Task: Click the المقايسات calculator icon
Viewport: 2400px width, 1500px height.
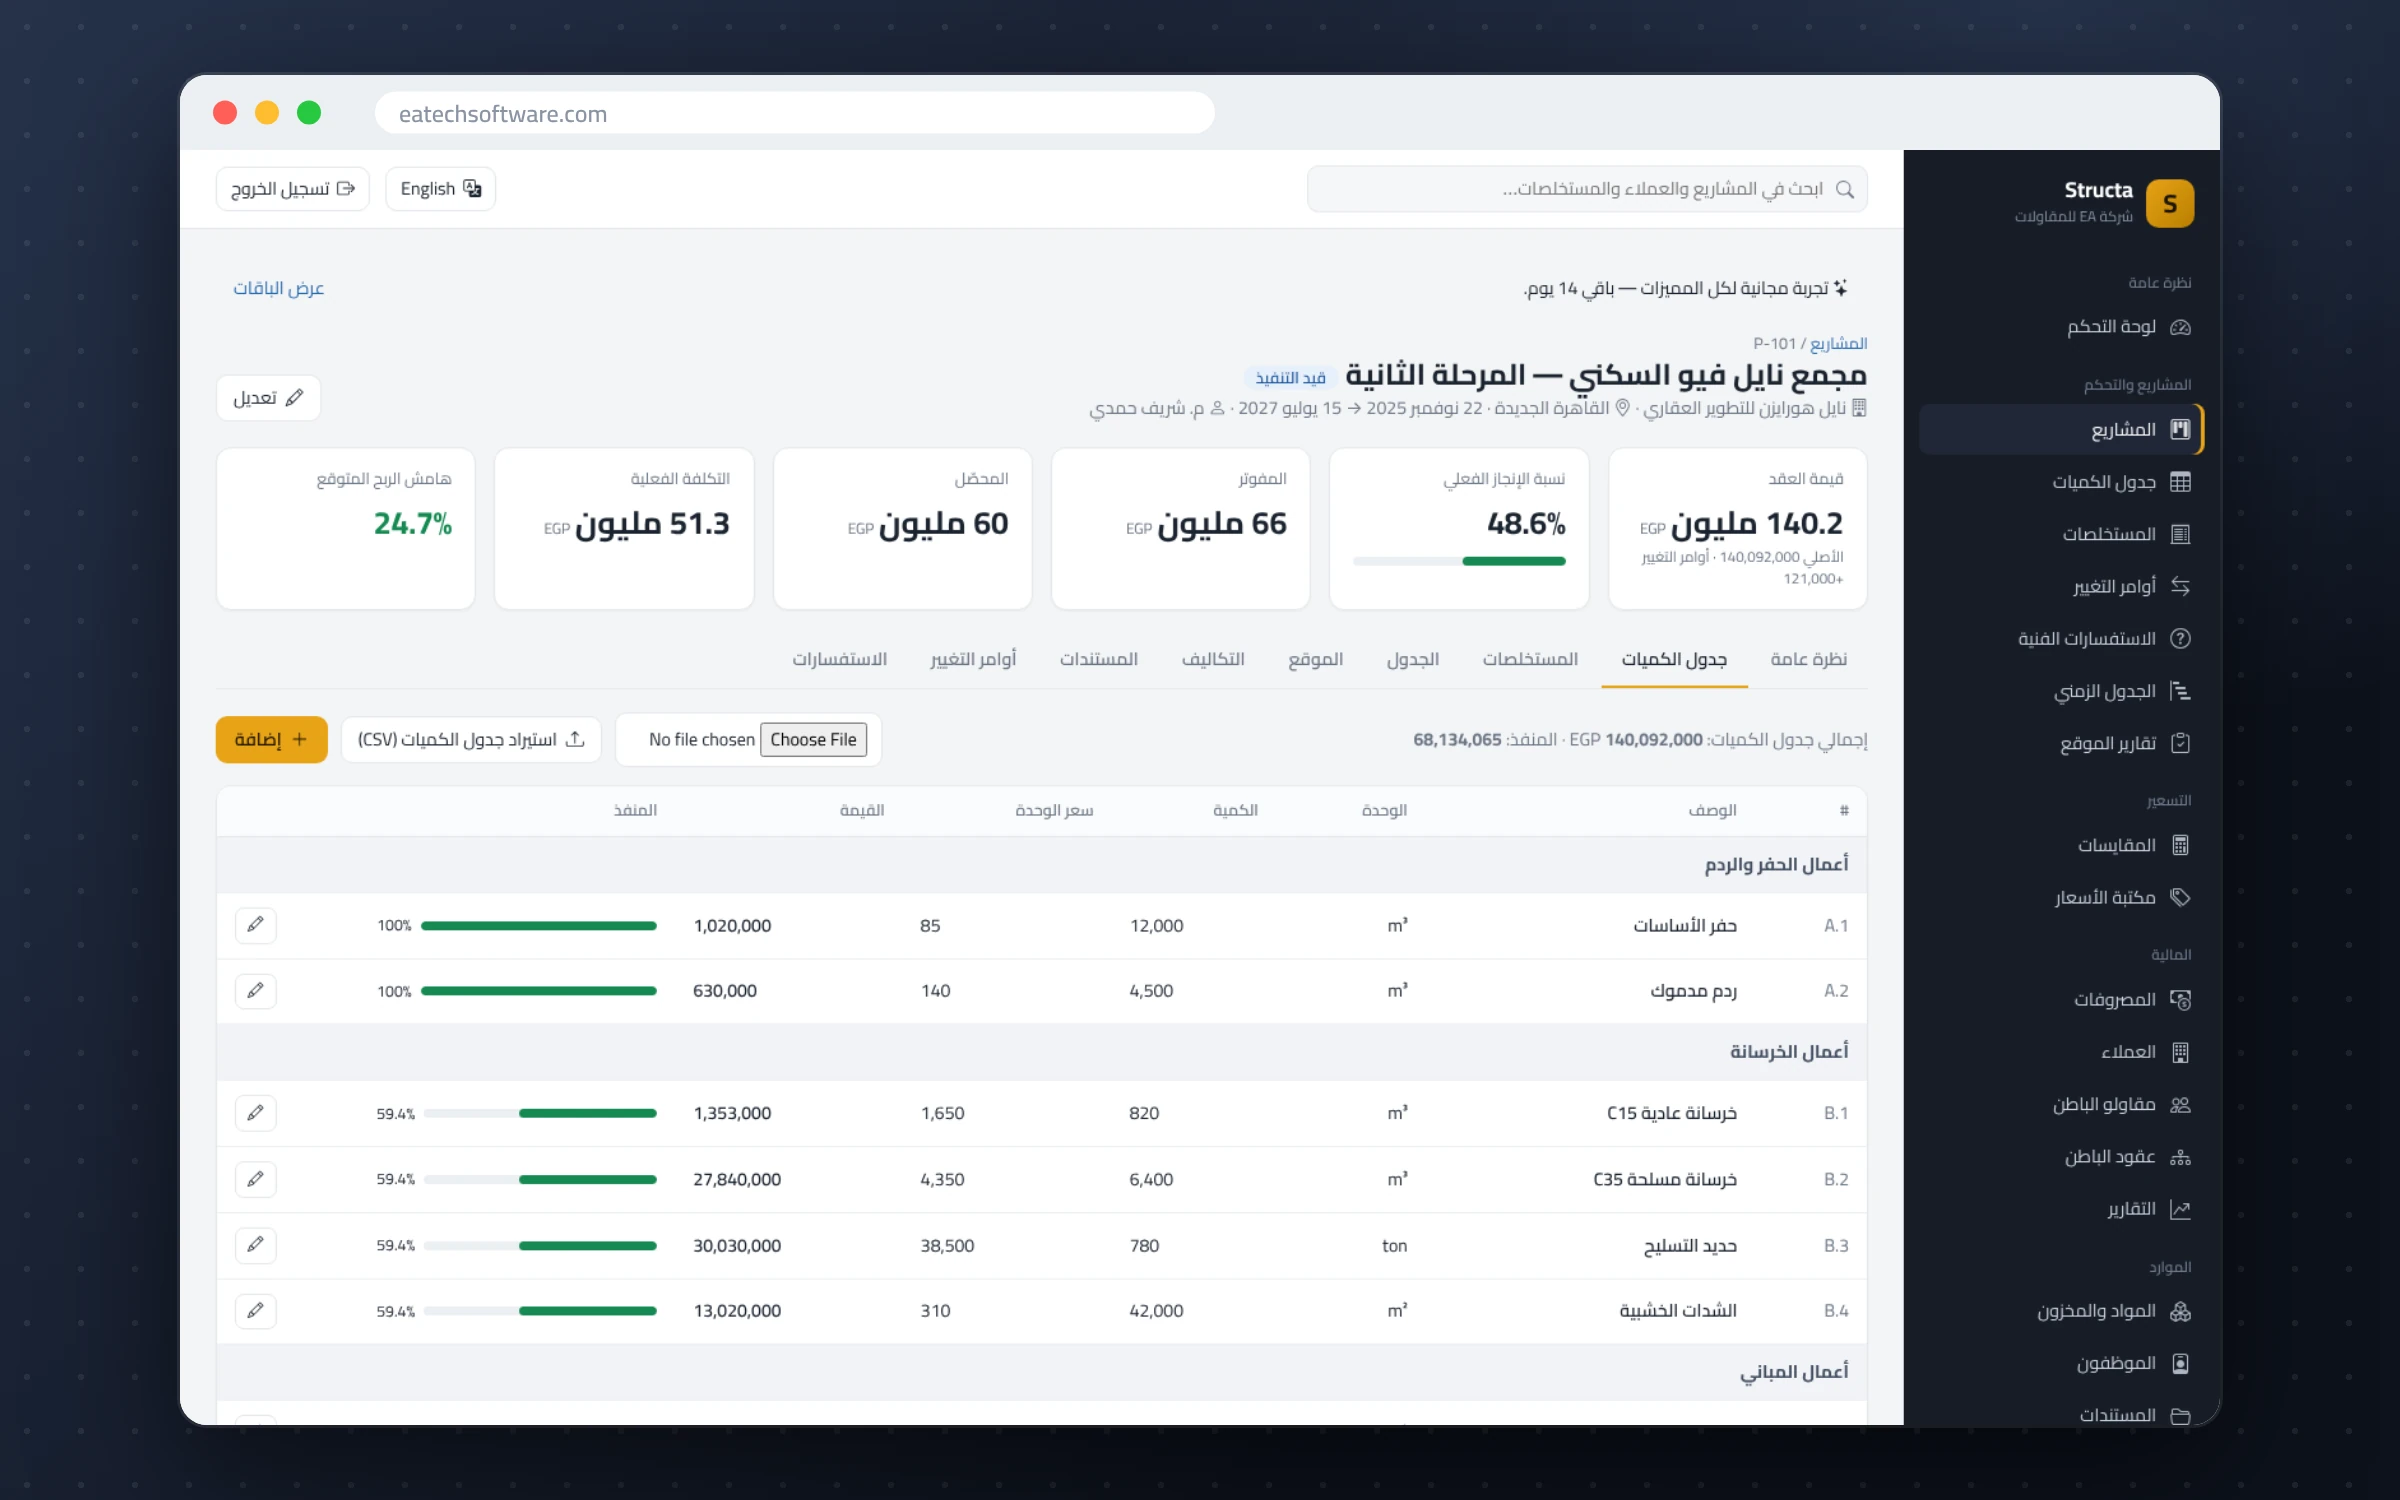Action: [x=2180, y=845]
